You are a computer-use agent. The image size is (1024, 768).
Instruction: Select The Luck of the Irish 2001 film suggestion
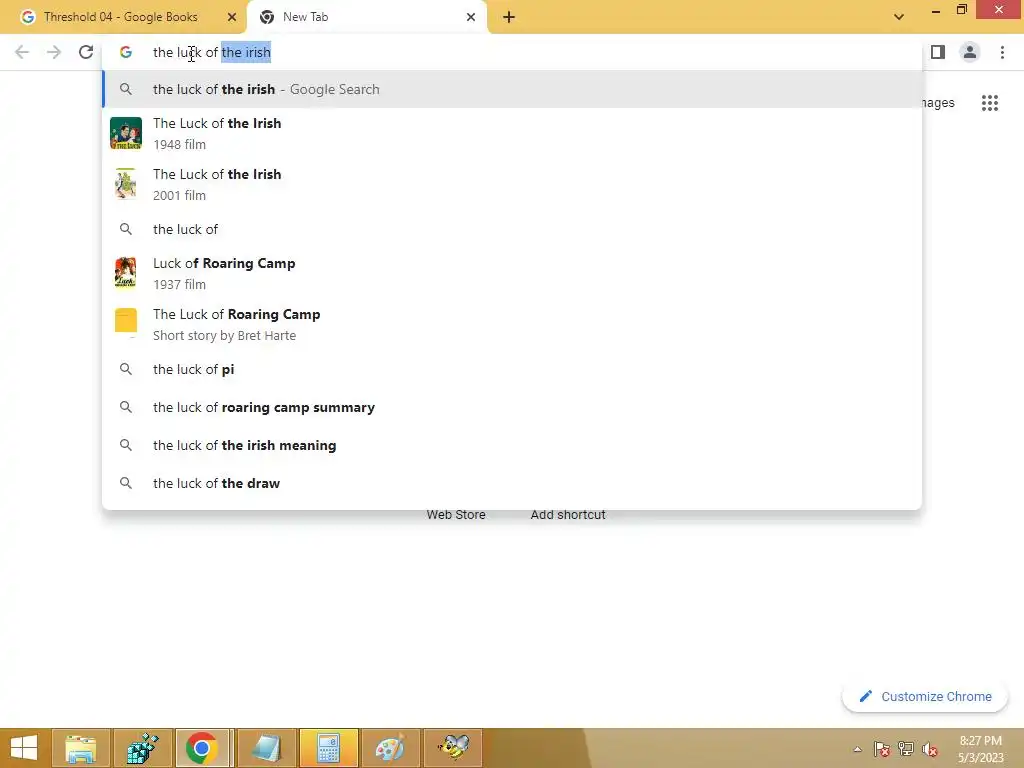point(512,184)
